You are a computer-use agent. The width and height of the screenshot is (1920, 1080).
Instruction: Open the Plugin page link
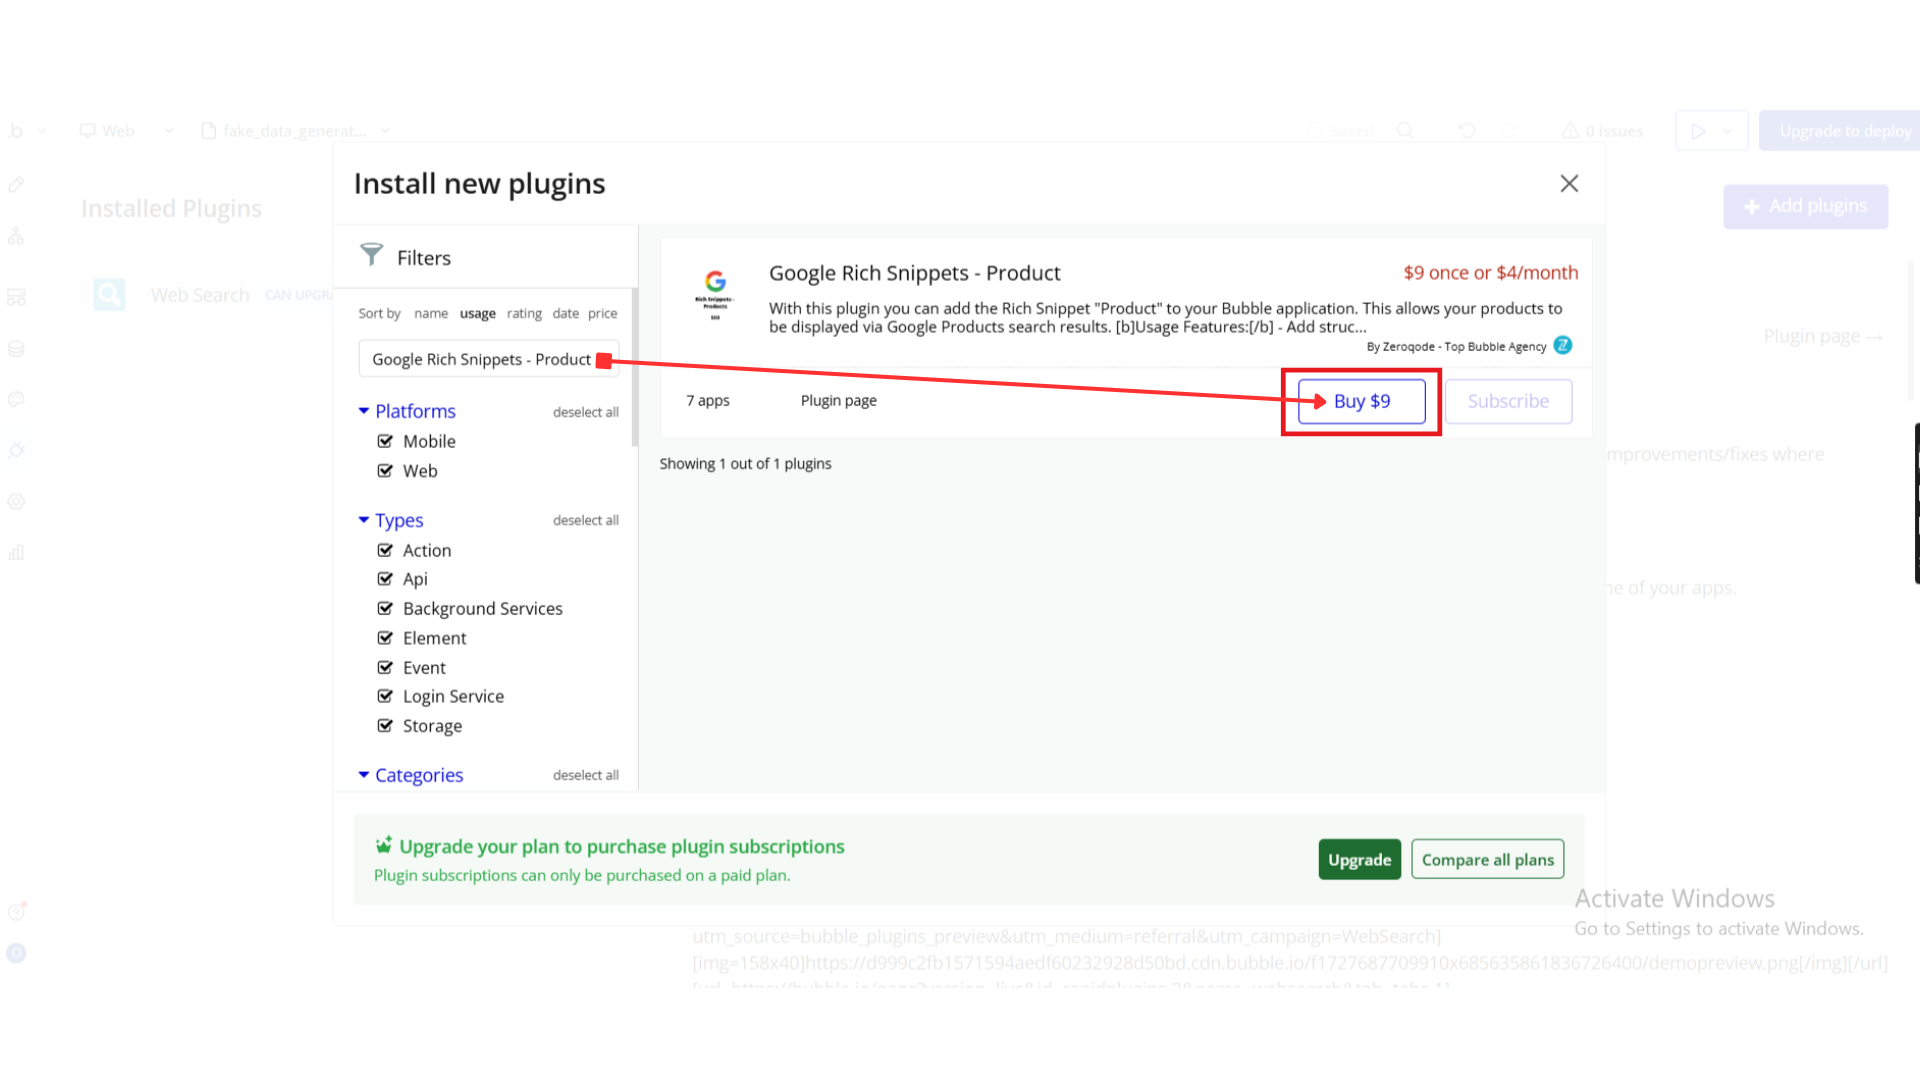tap(838, 401)
